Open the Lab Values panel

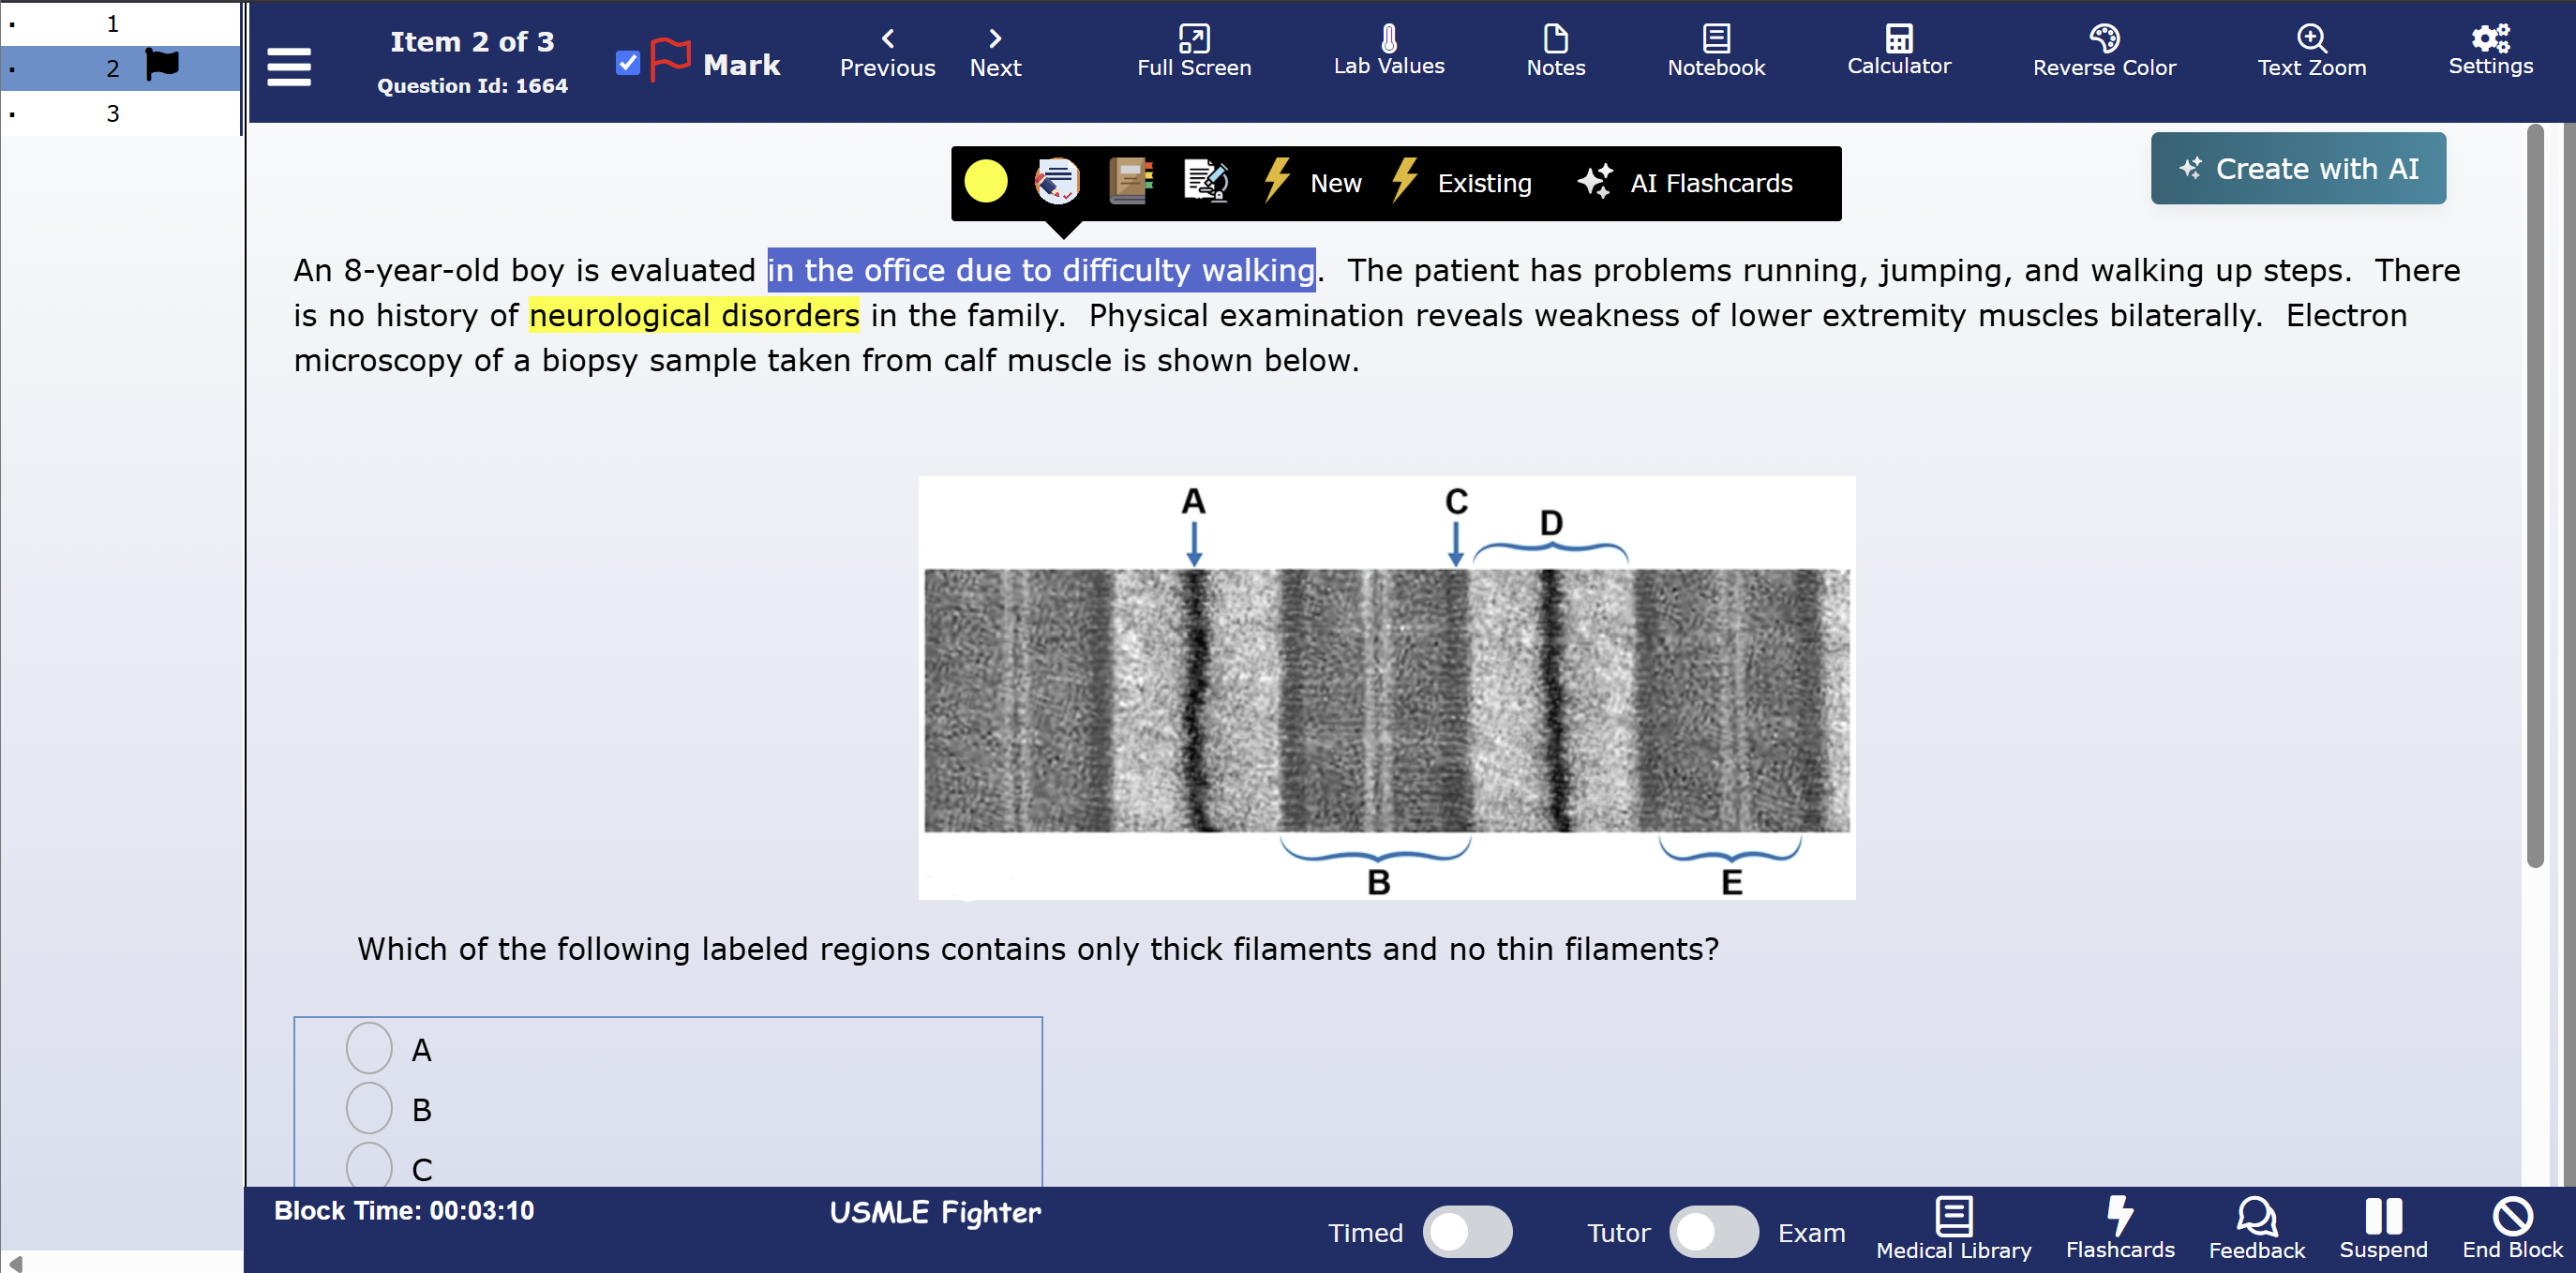pyautogui.click(x=1388, y=50)
